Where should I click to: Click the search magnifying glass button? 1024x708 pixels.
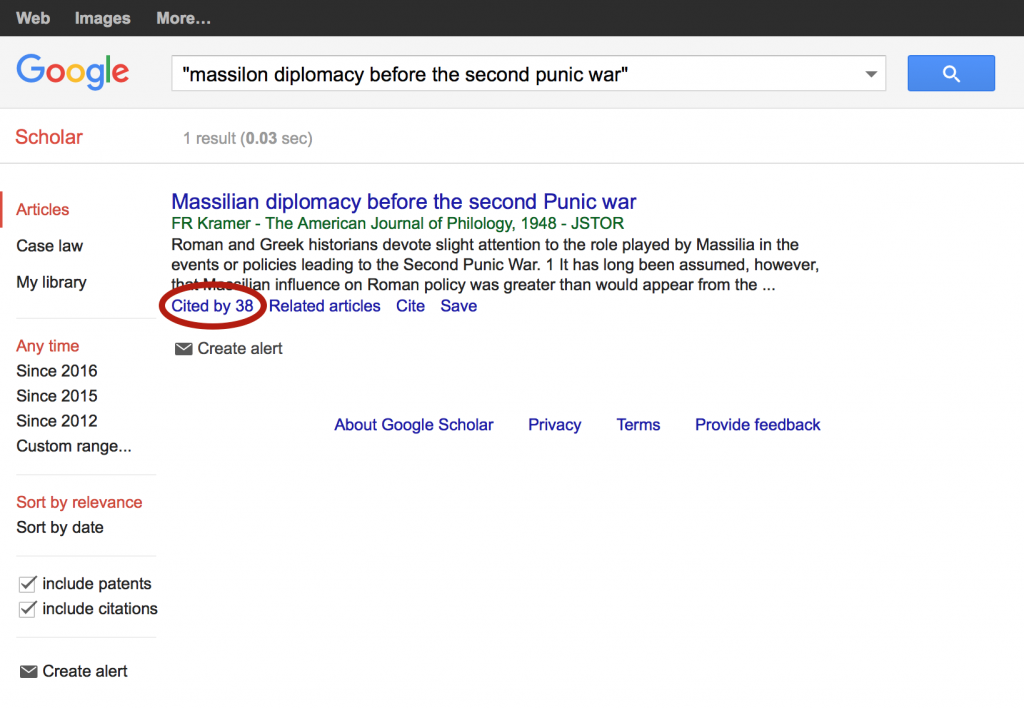tap(949, 73)
